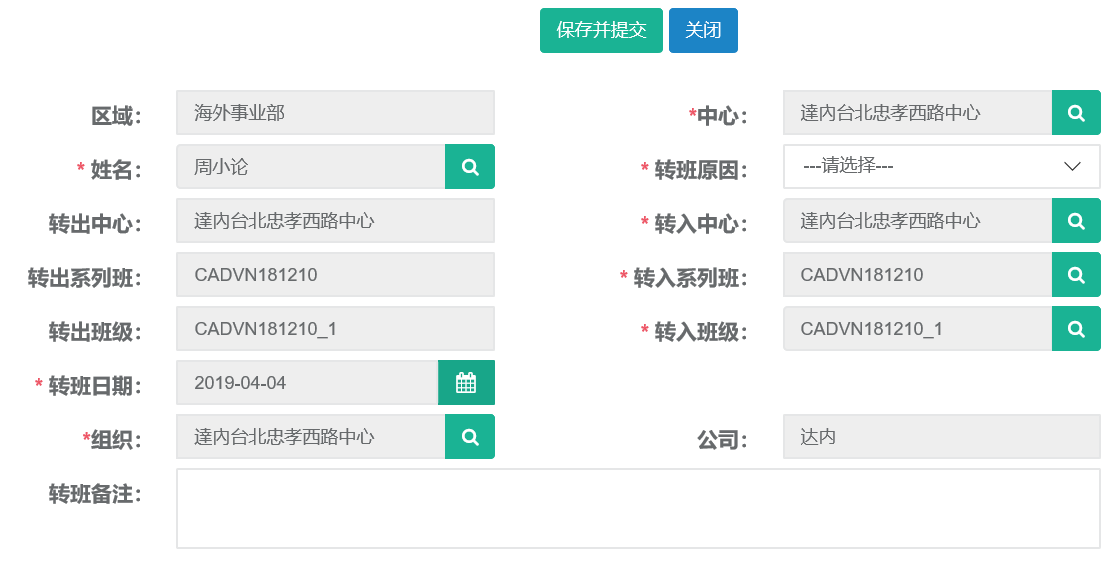Viewport: 1114px width, 563px height.
Task: Click the 转班日期 field showing 2019-04-04
Action: [307, 383]
